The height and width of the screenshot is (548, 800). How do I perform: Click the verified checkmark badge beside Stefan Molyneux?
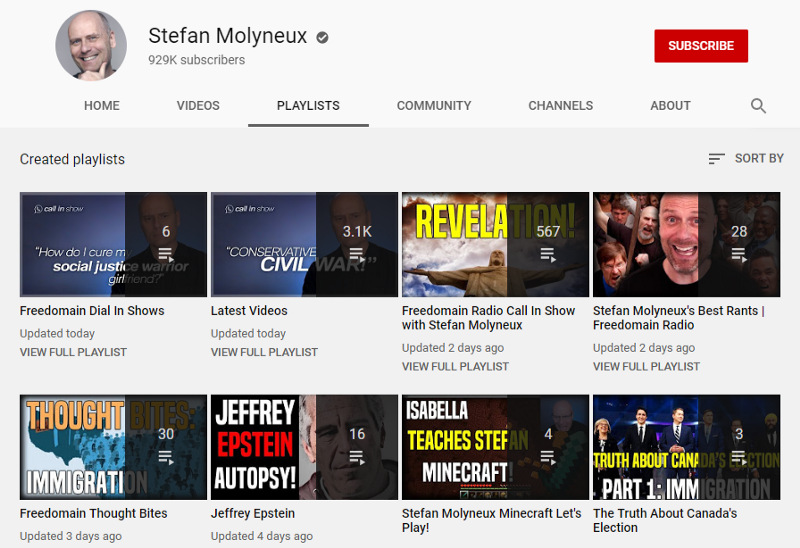click(x=322, y=37)
